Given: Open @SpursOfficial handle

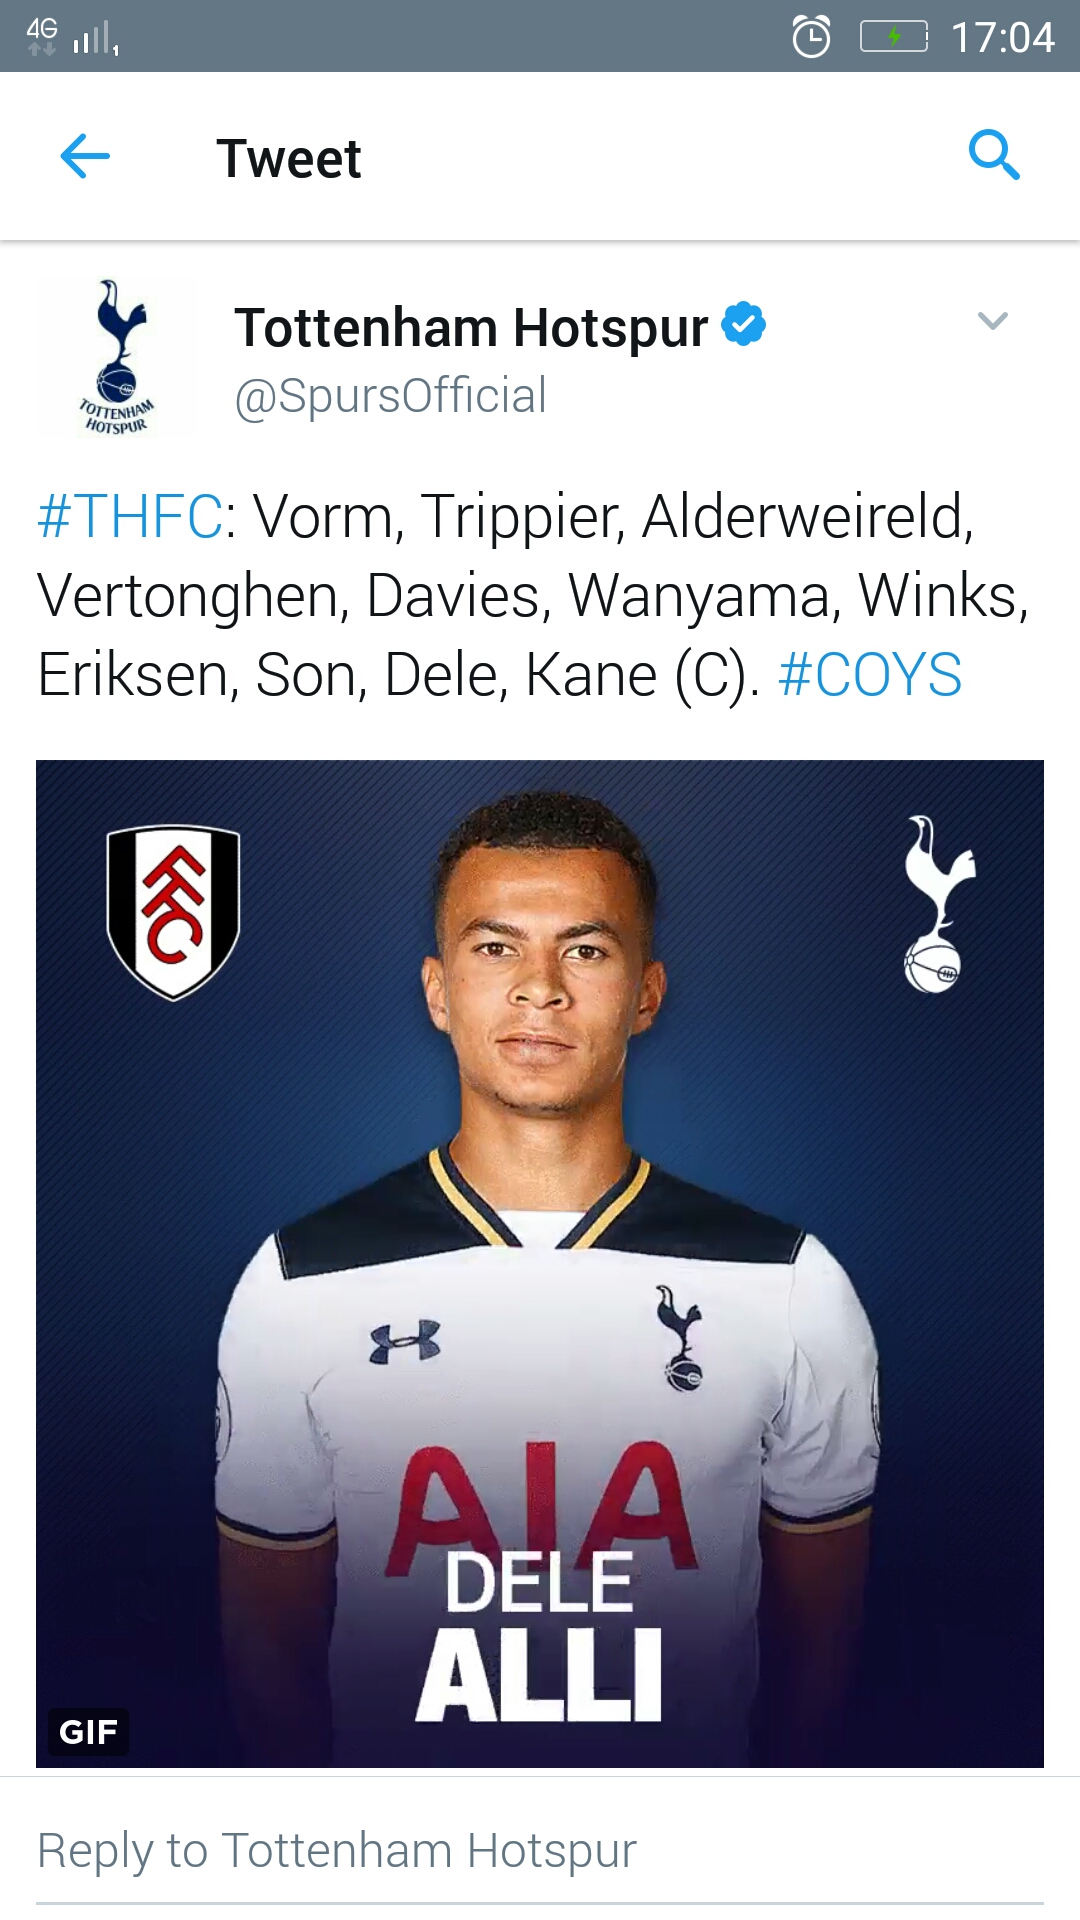Looking at the screenshot, I should coord(390,396).
